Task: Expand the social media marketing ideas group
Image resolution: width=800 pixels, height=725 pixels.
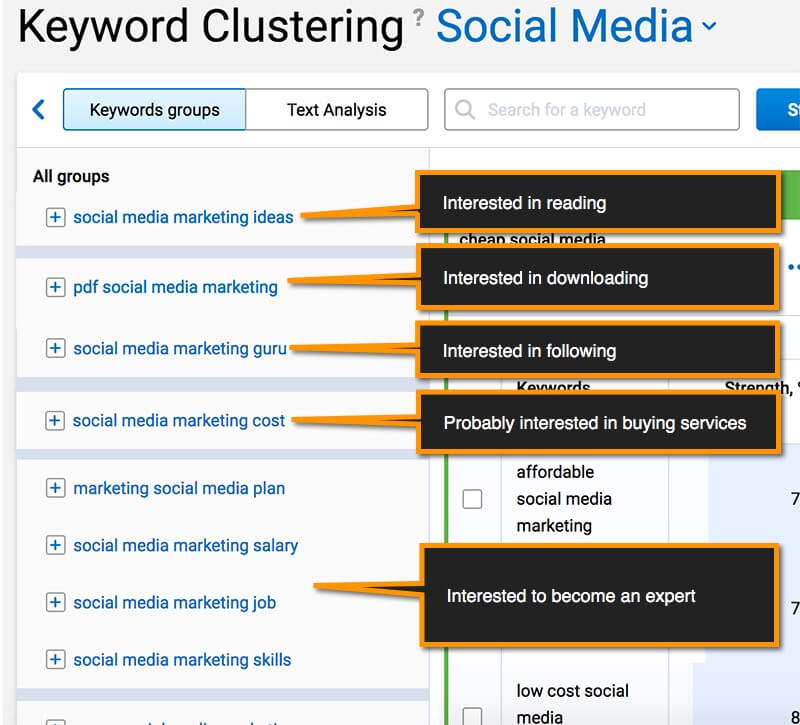Action: click(55, 217)
